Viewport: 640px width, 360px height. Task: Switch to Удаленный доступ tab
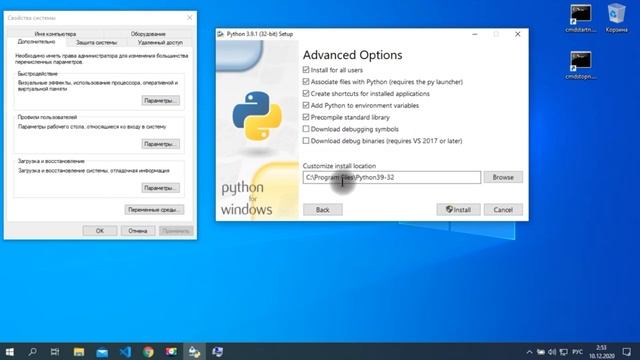pos(160,42)
